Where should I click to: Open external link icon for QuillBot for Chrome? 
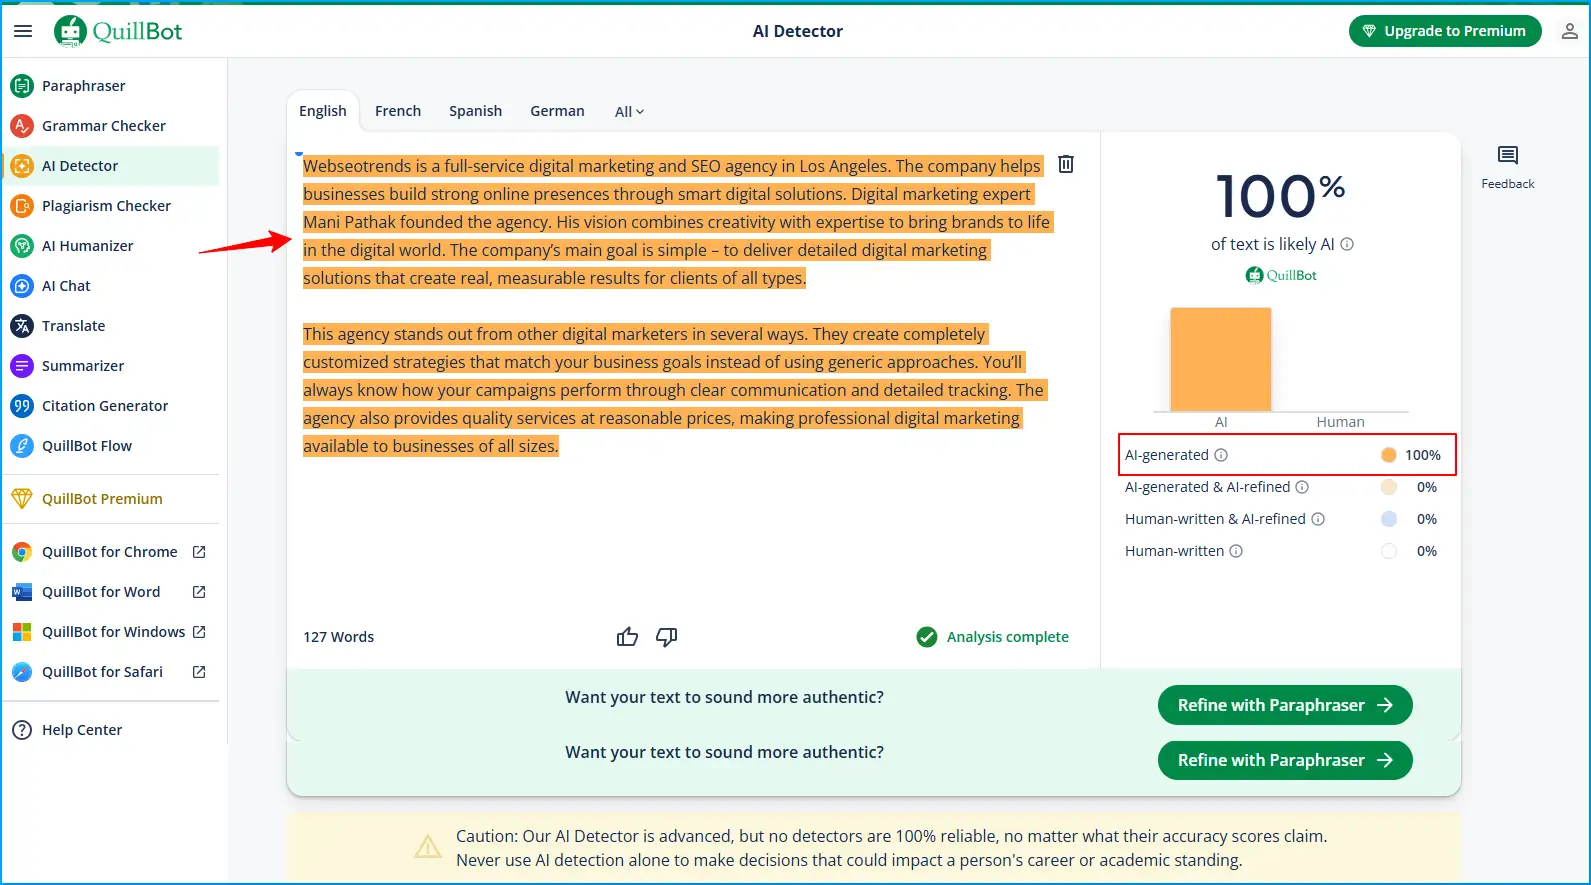(199, 552)
